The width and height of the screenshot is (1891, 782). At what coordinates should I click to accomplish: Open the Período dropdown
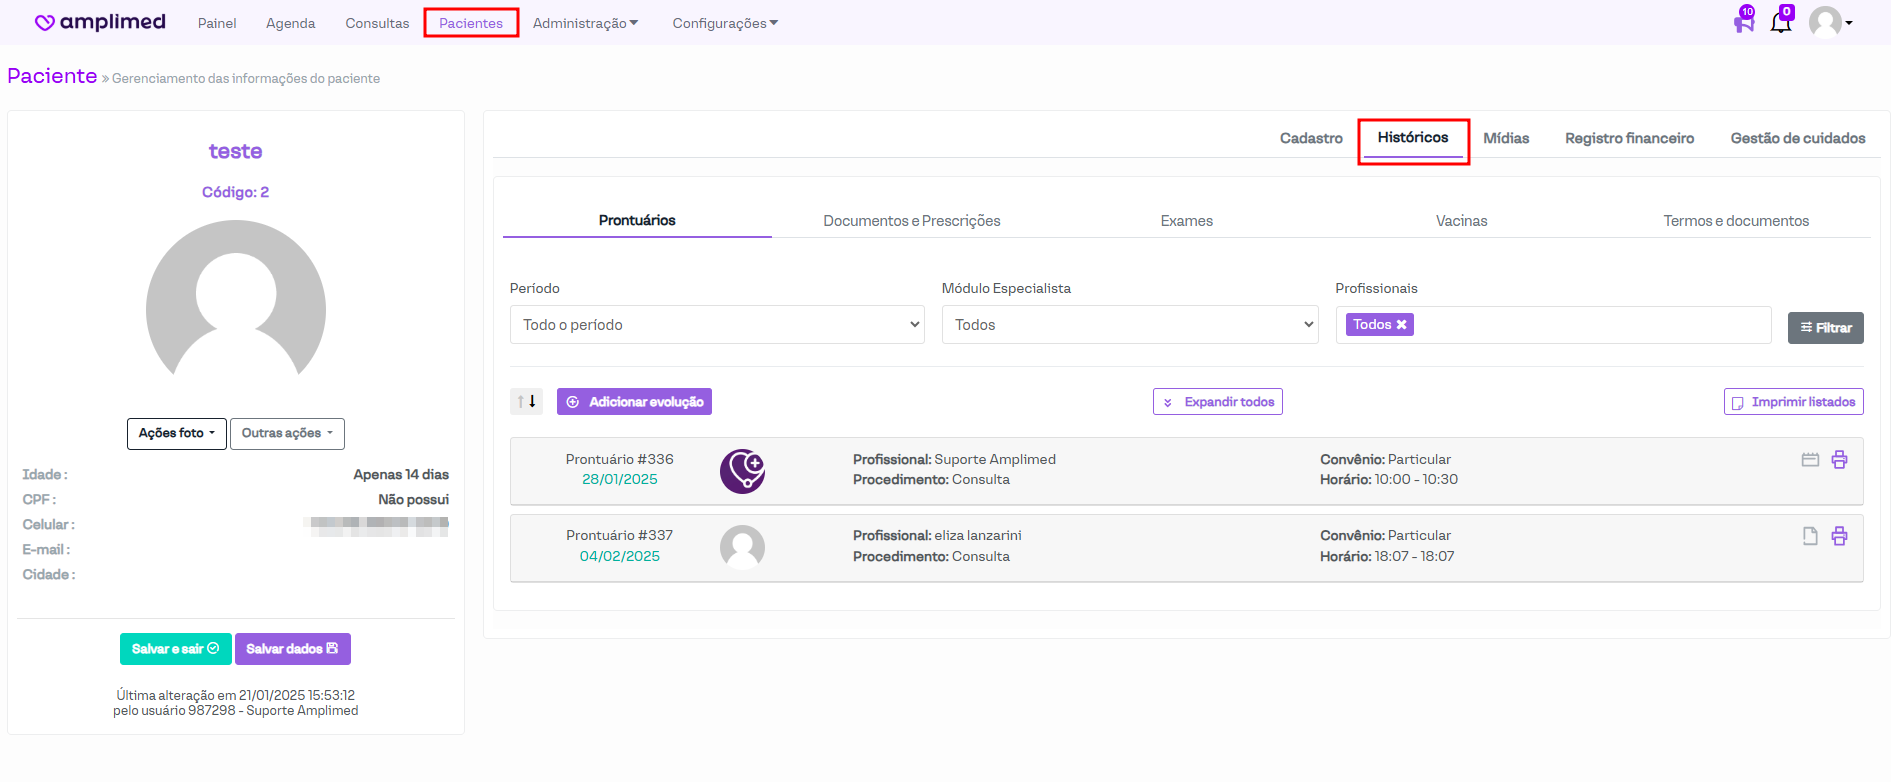[x=716, y=325]
